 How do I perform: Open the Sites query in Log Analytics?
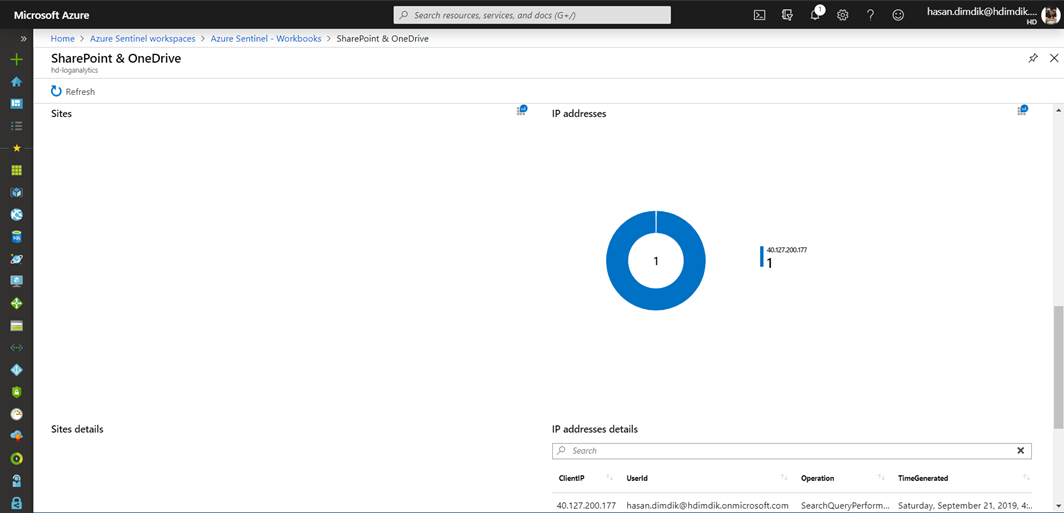click(x=522, y=110)
